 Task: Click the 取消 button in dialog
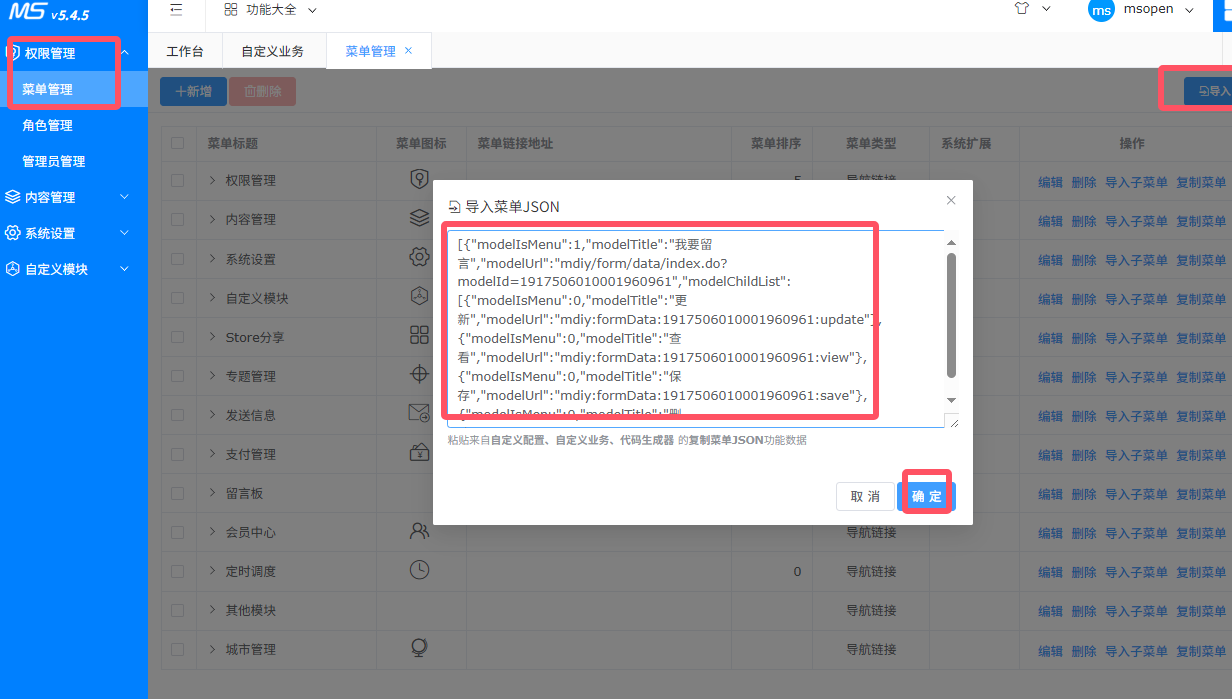(x=865, y=497)
